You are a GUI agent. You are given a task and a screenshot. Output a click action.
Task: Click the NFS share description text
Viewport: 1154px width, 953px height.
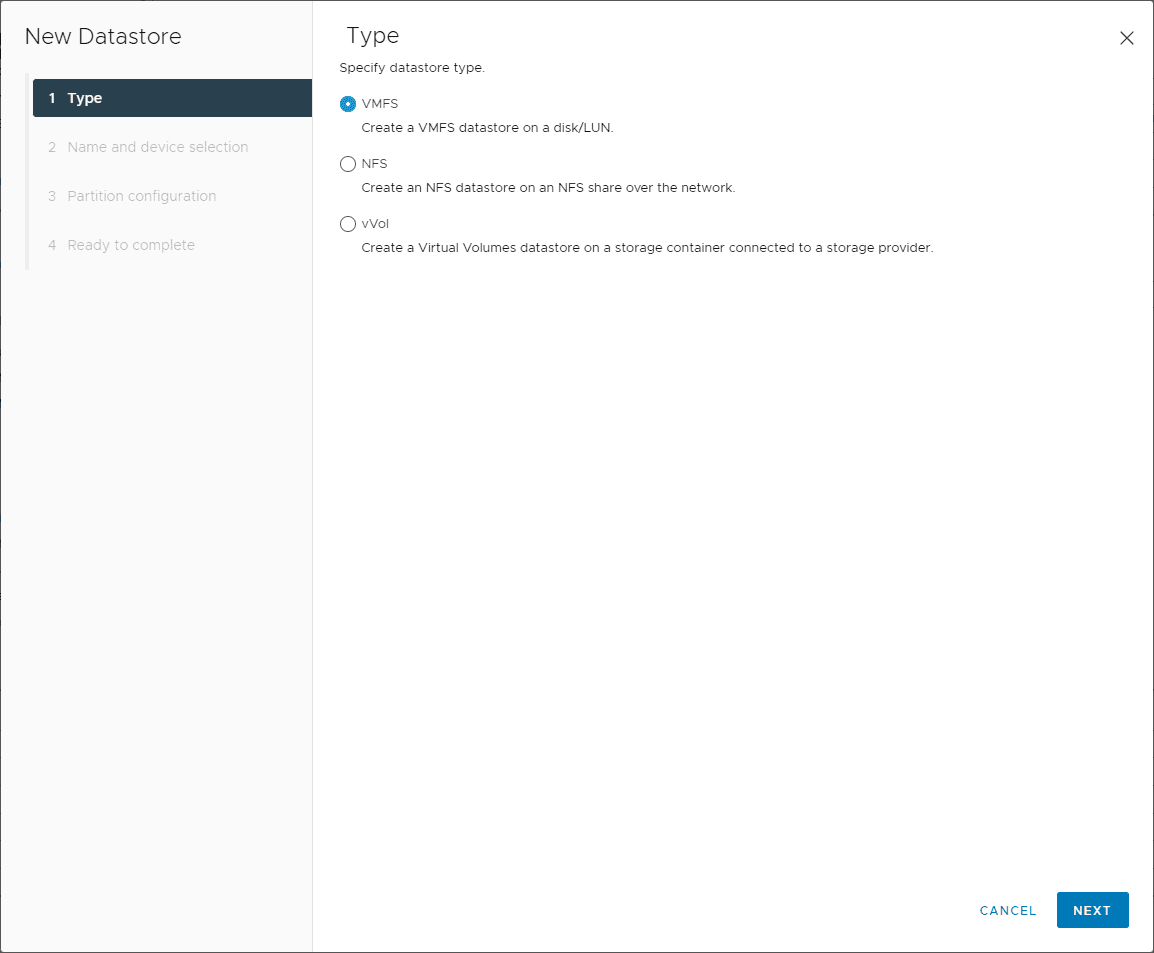548,188
